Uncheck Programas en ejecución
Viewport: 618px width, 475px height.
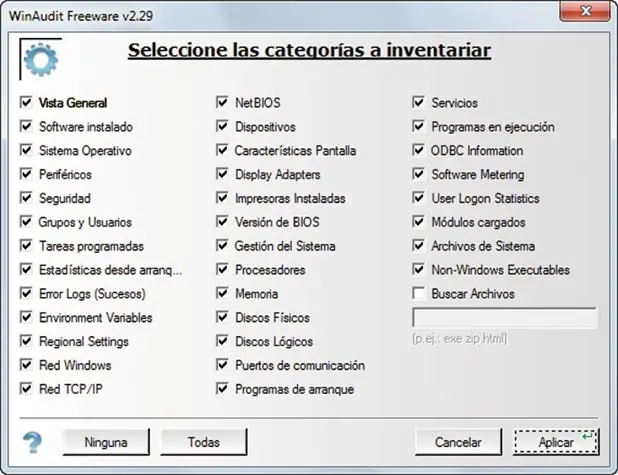point(419,127)
